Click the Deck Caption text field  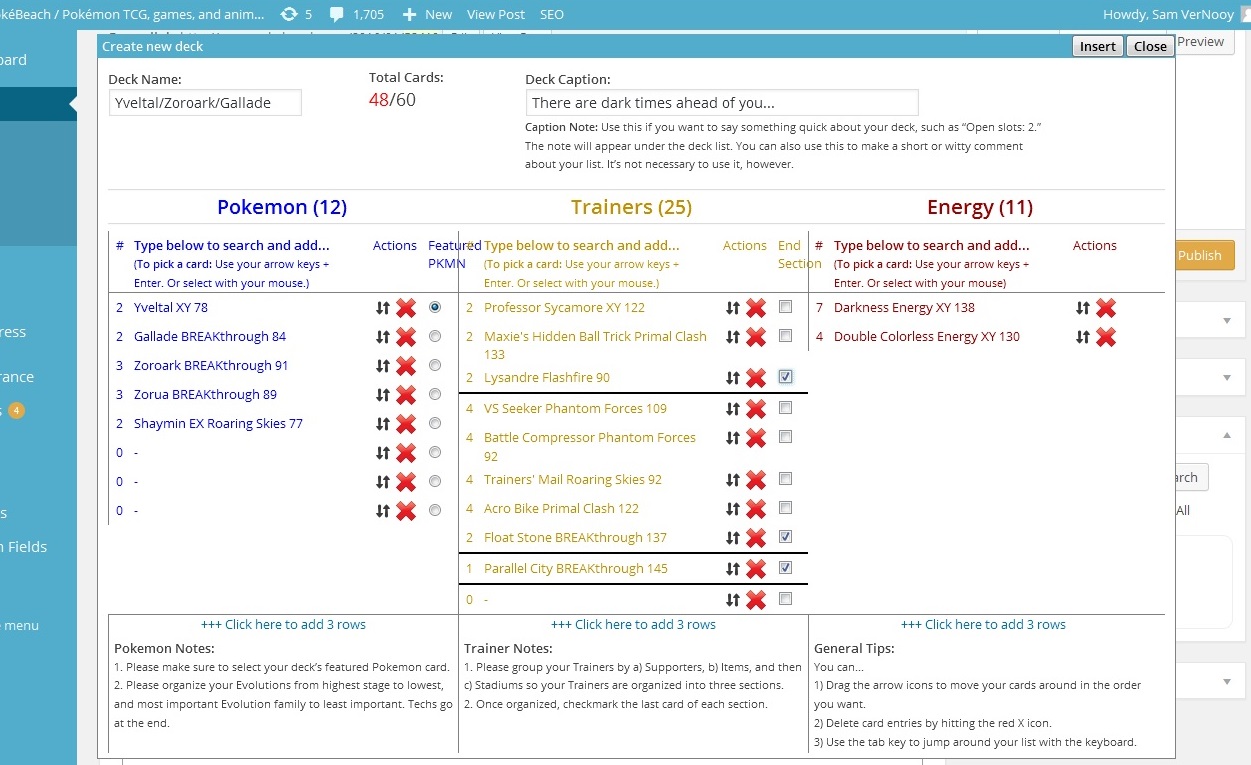click(722, 103)
